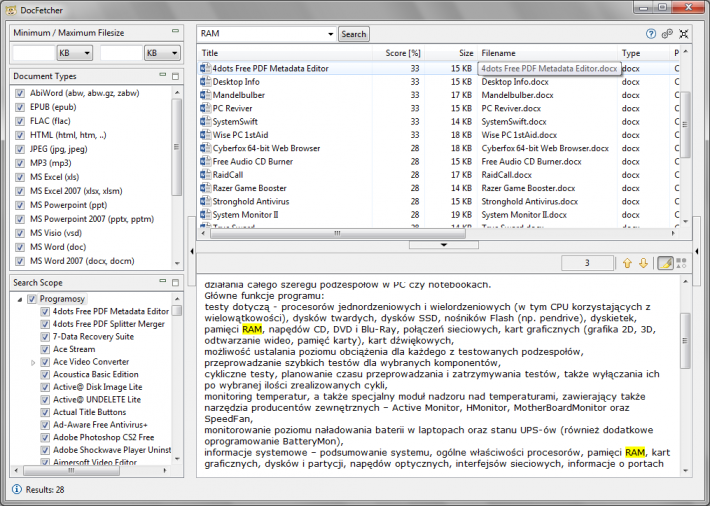This screenshot has width=710, height=506.
Task: Select Acoustica Basic Edition in Search Scope
Action: (x=96, y=375)
